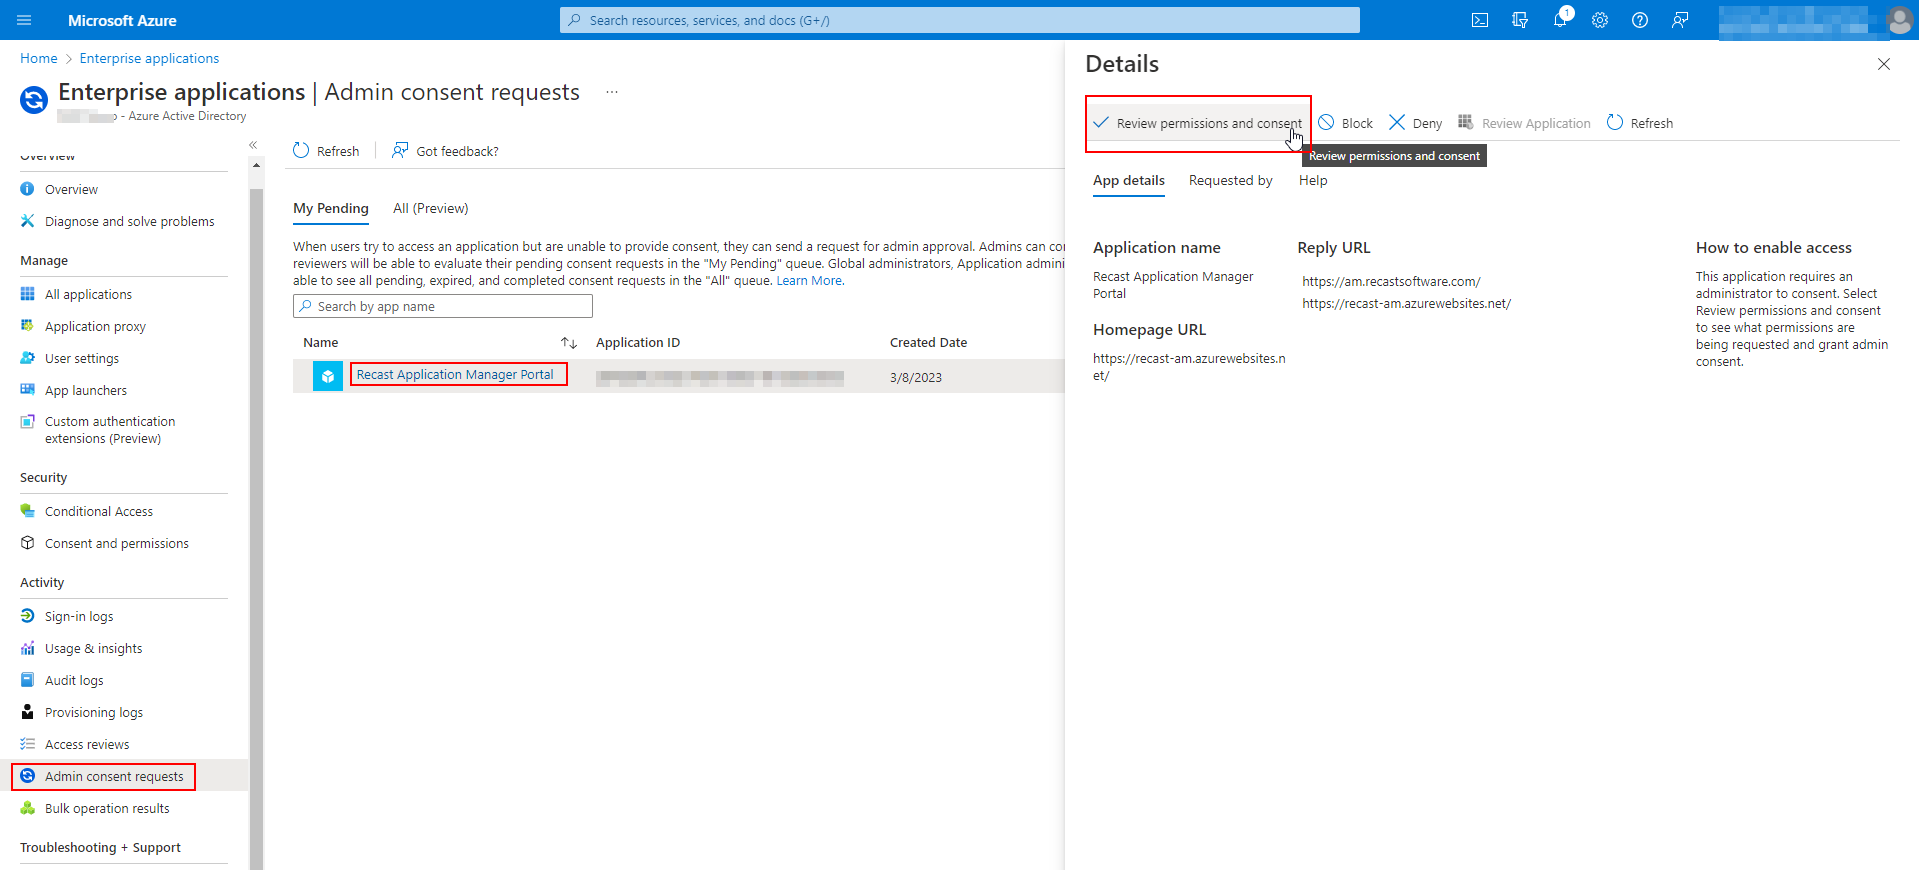
Task: Open the Help tab in Details
Action: coord(1313,181)
